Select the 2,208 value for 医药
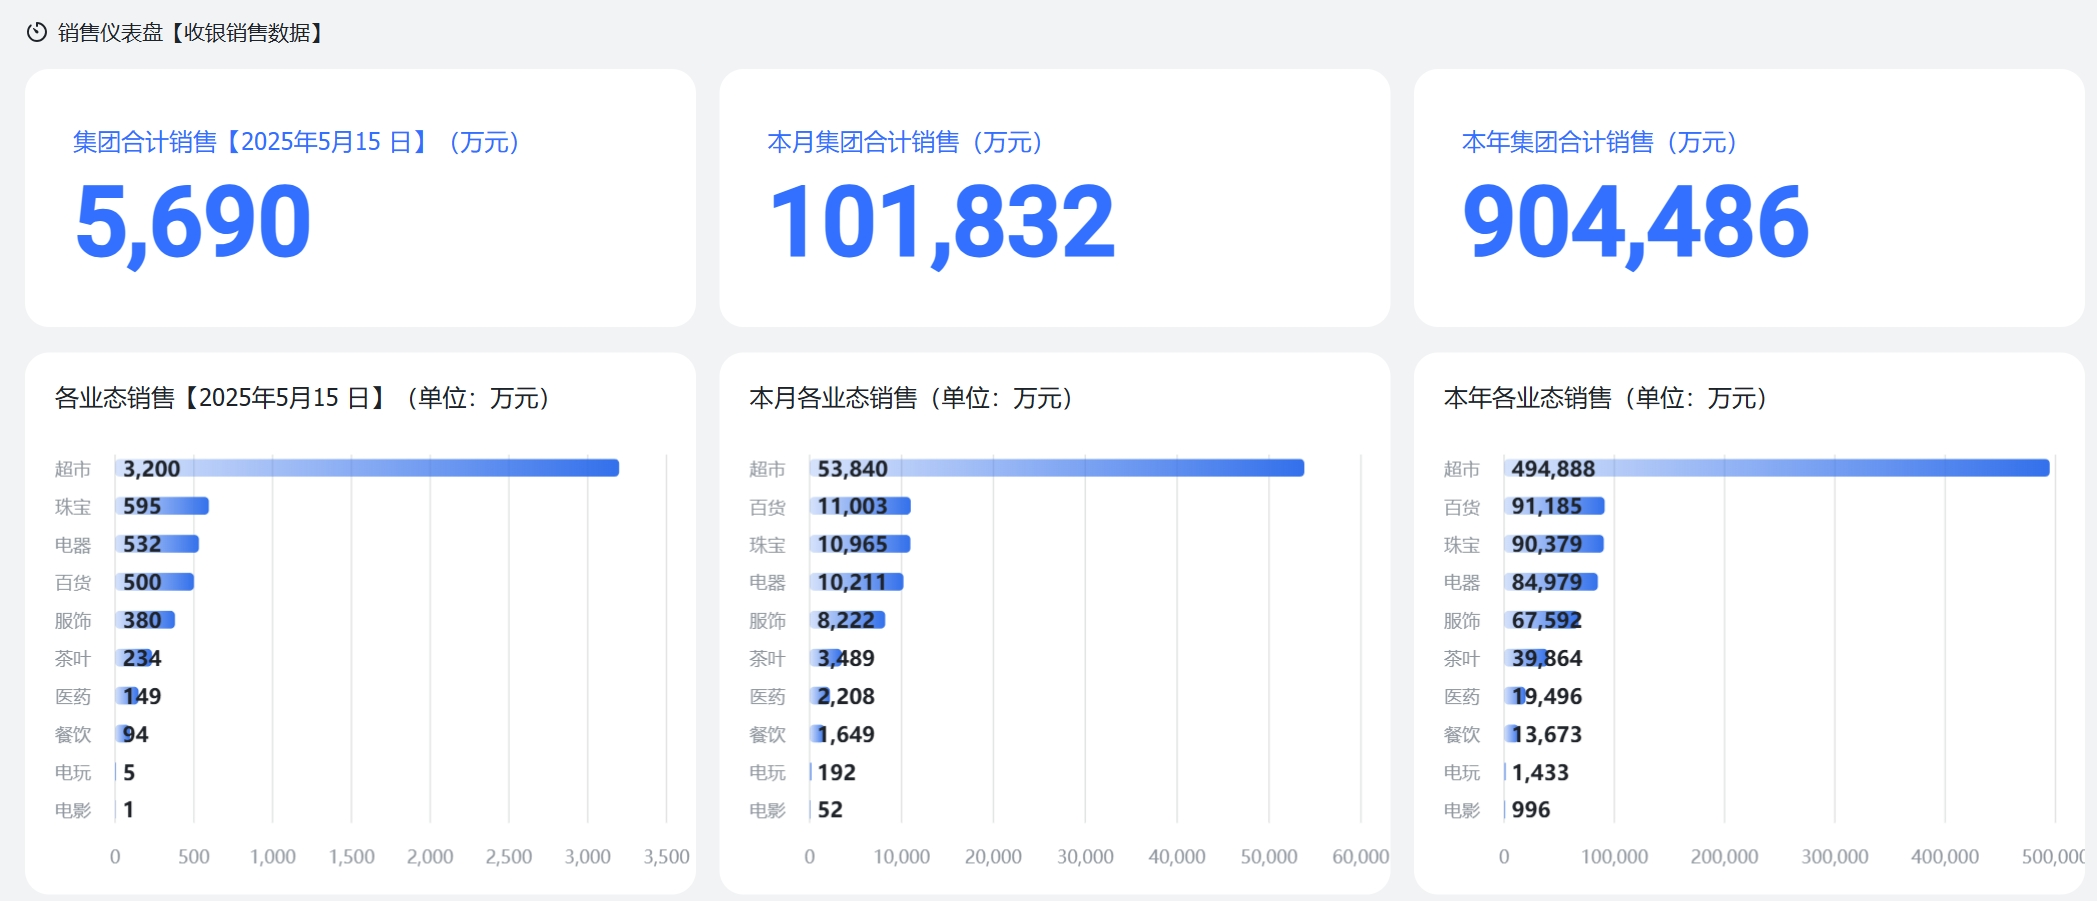The width and height of the screenshot is (2097, 901). [x=846, y=696]
